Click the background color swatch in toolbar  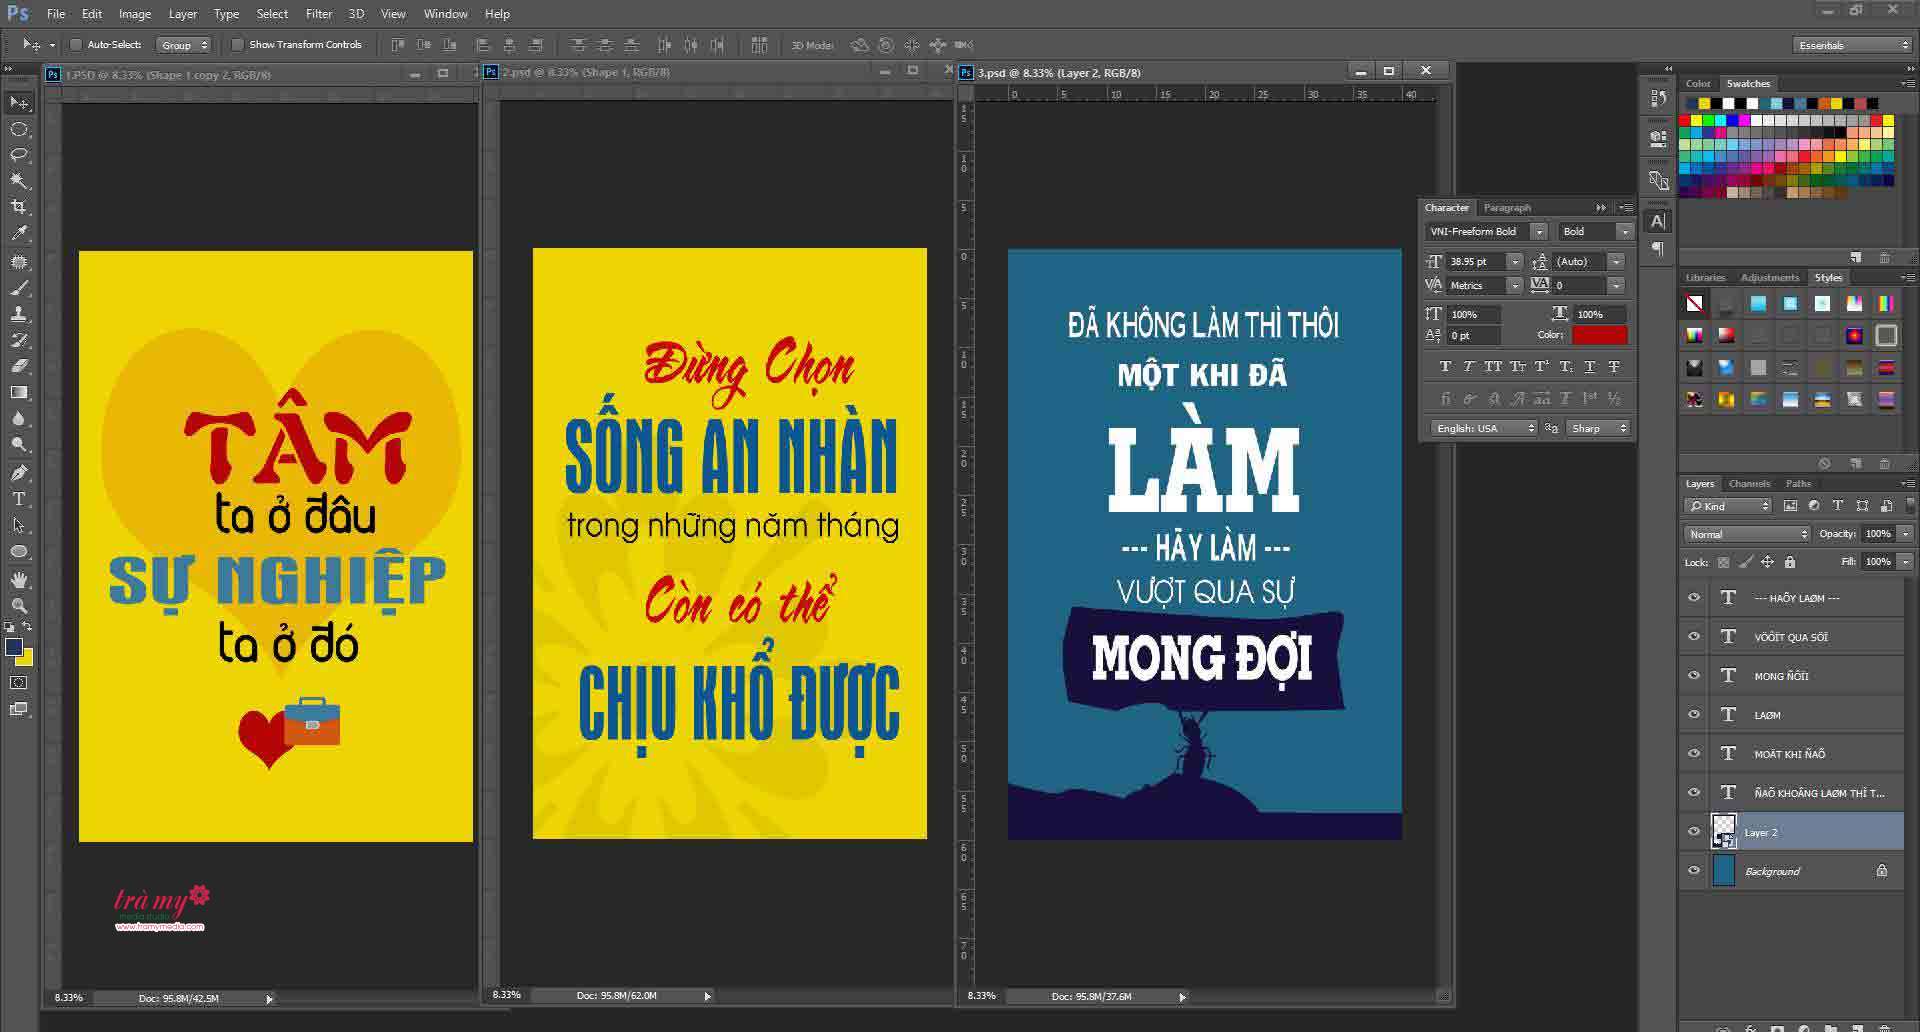click(26, 659)
